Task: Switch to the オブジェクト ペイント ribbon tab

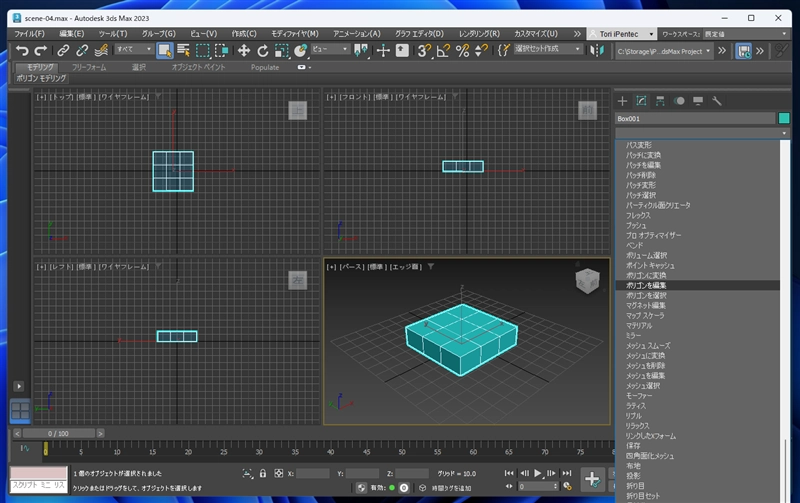Action: point(198,67)
